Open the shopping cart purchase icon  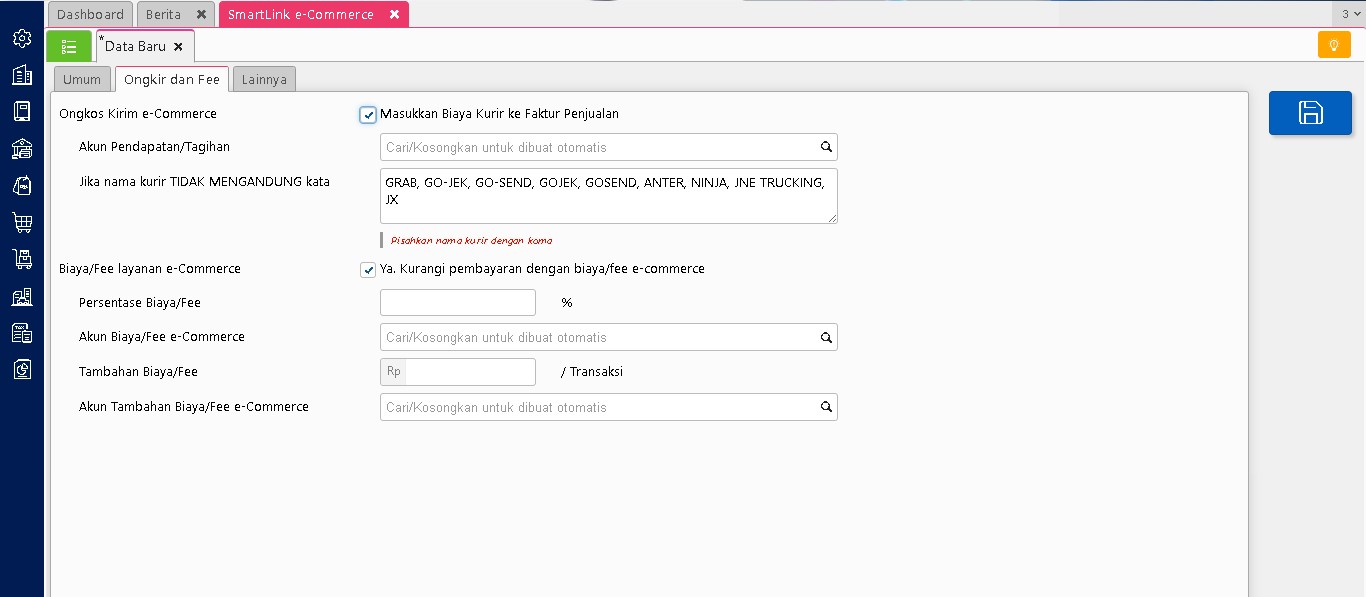22,222
